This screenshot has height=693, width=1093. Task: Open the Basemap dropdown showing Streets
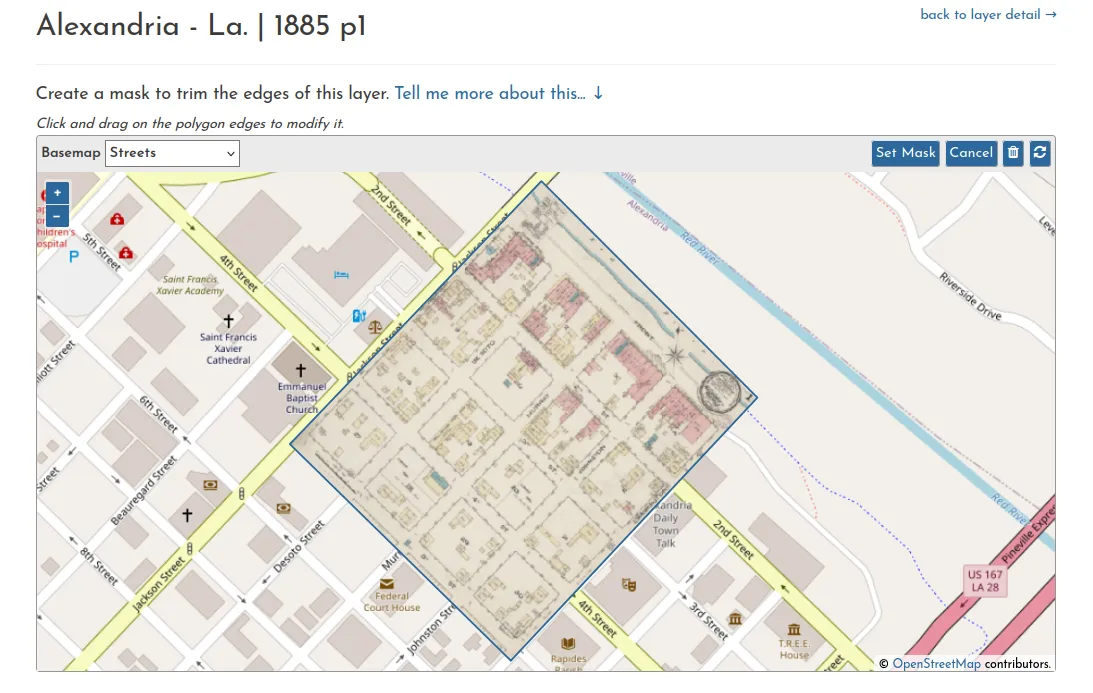click(x=172, y=153)
